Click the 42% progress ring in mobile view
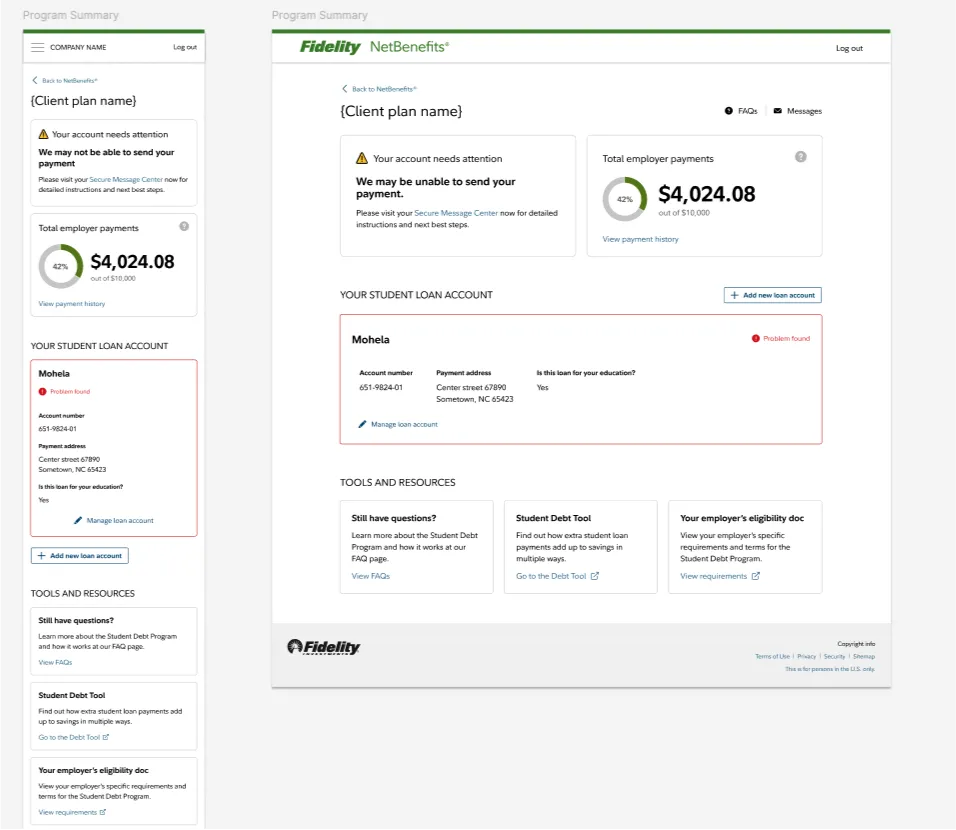The height and width of the screenshot is (830, 956). (60, 267)
